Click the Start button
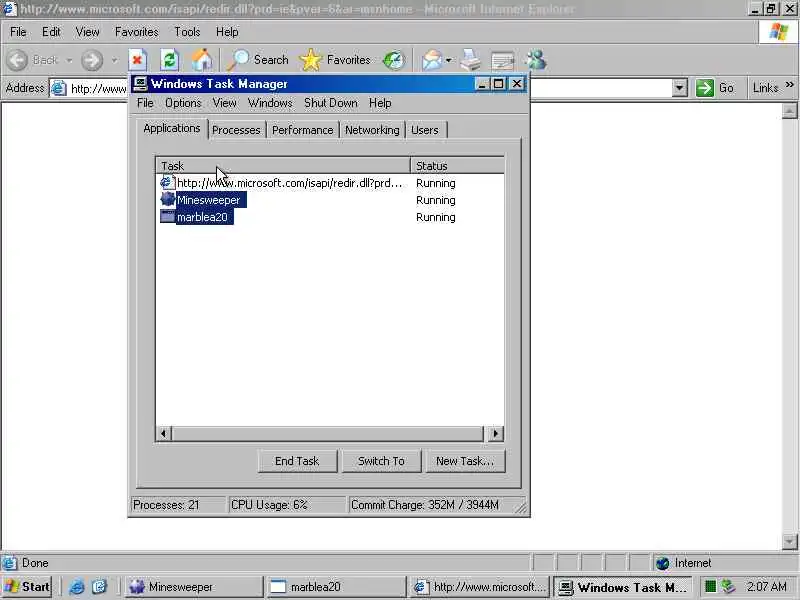This screenshot has height=600, width=800. [x=28, y=587]
